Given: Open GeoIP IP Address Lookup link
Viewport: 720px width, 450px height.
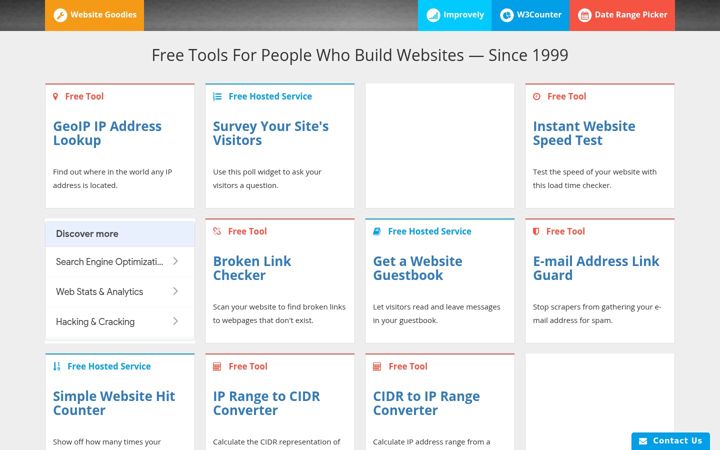Looking at the screenshot, I should tap(107, 133).
